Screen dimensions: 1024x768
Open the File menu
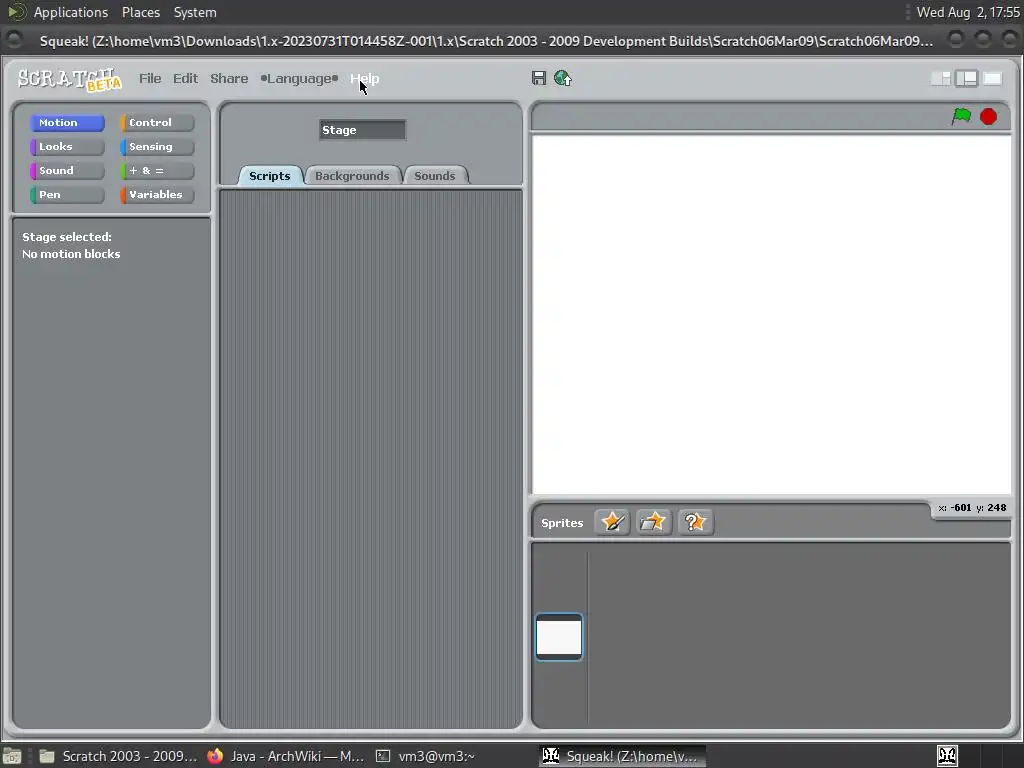[x=150, y=78]
